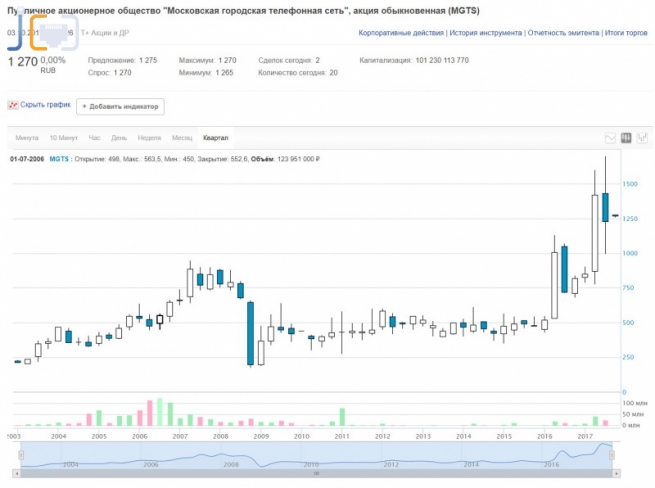Screen dimensions: 655x488
Task: Open История инструмента link
Action: 485,33
